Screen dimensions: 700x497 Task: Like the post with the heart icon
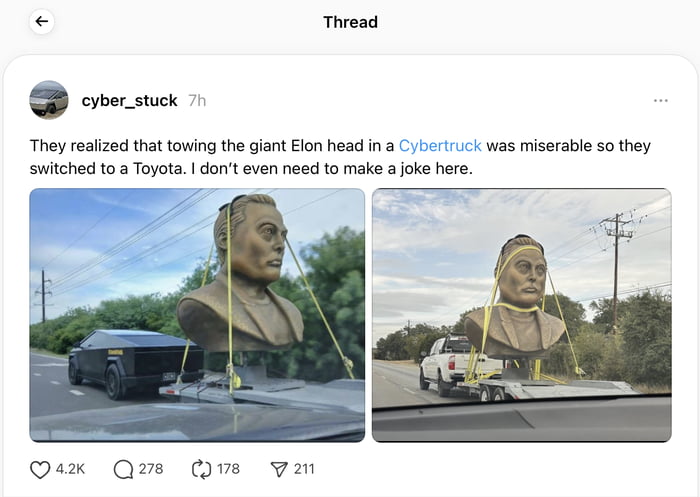(40, 468)
